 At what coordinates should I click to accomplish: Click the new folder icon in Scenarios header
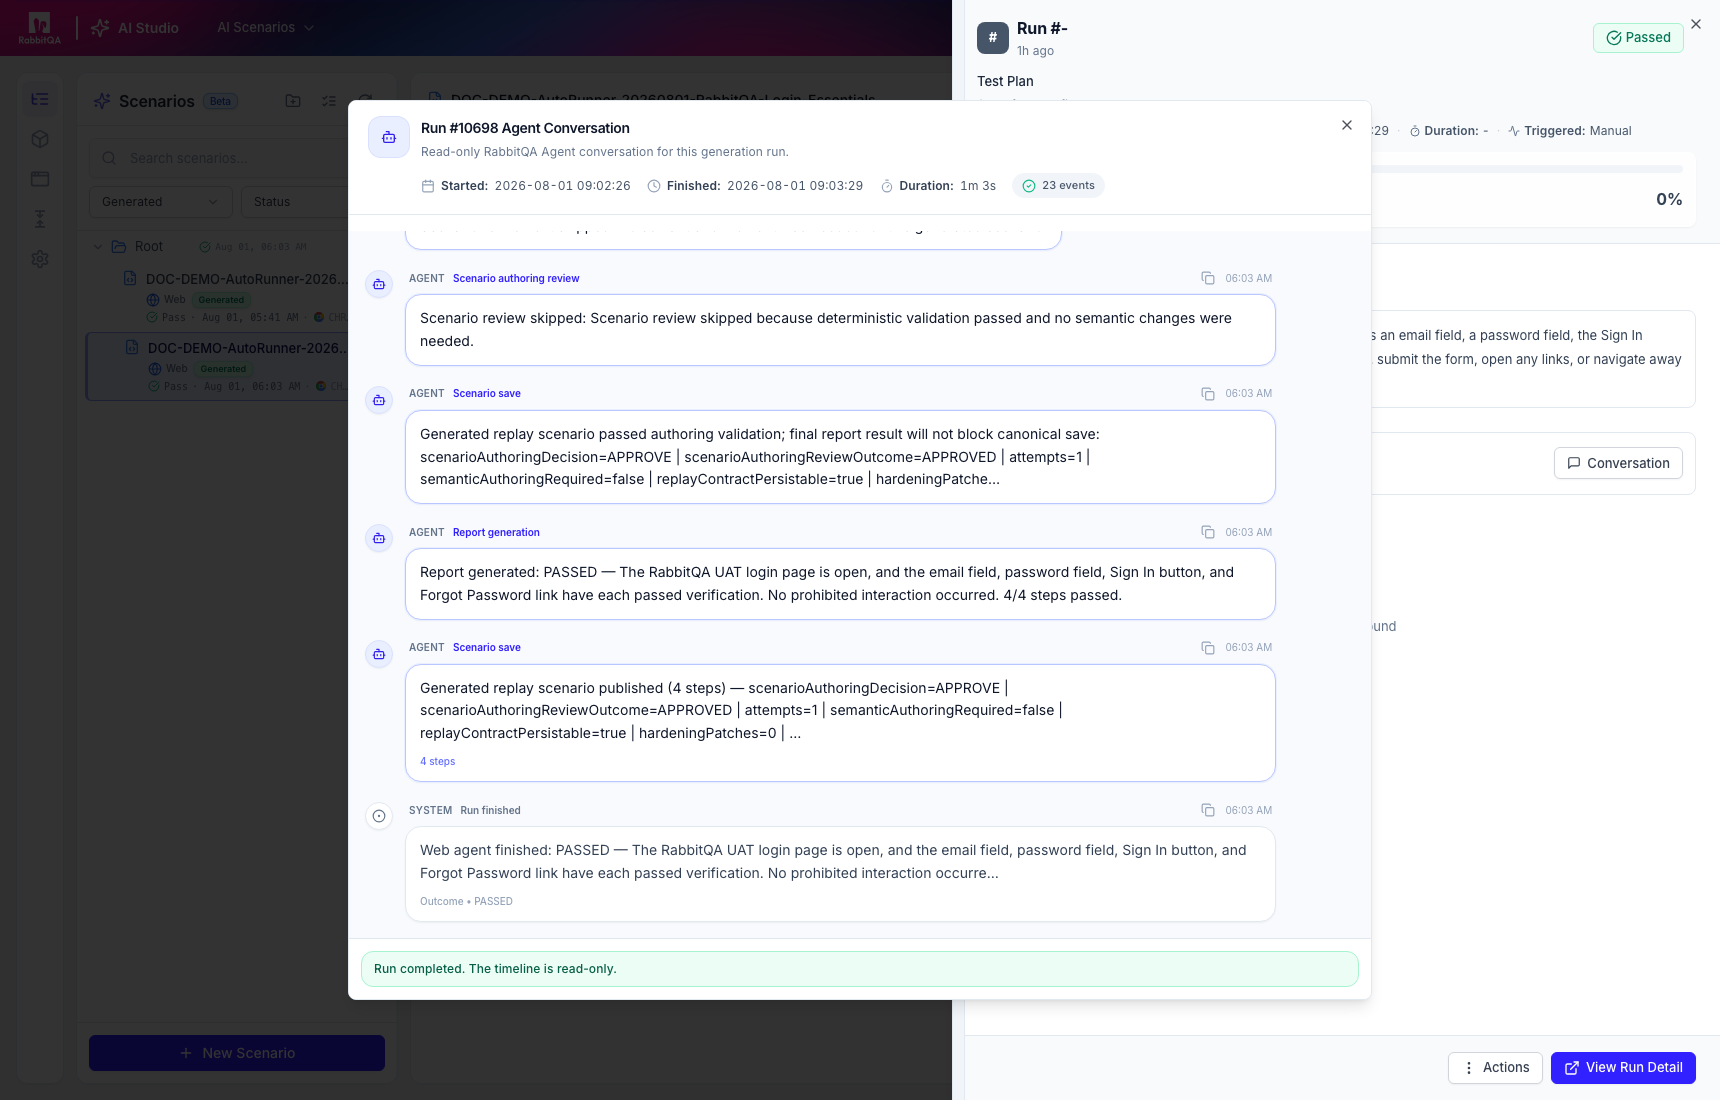point(293,101)
